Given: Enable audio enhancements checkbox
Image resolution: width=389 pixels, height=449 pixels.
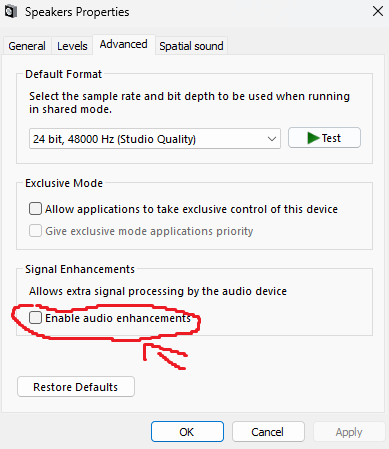Looking at the screenshot, I should (x=35, y=318).
